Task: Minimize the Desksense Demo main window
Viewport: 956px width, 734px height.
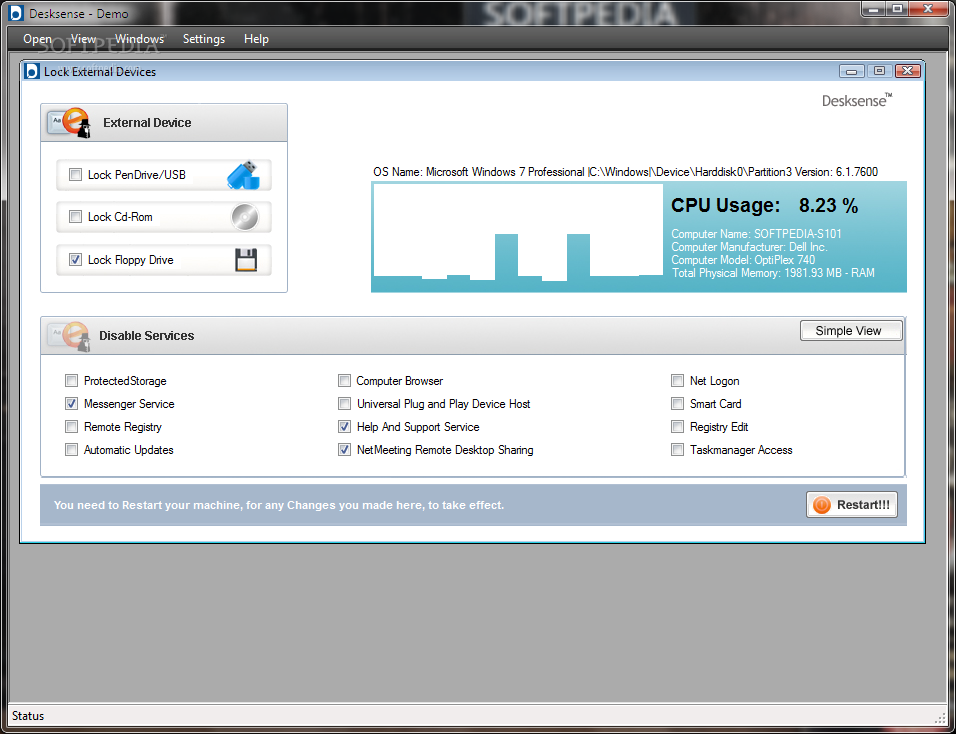Action: pos(874,9)
